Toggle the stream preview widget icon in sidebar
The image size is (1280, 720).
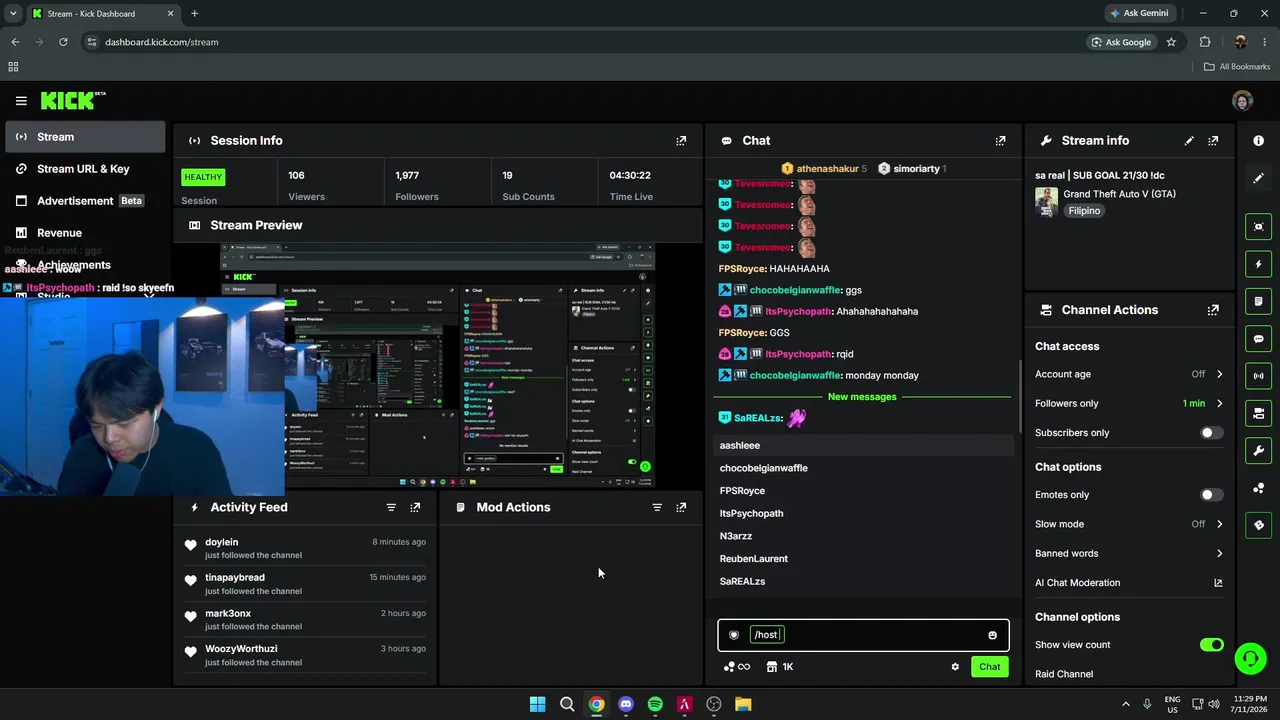click(x=1258, y=227)
